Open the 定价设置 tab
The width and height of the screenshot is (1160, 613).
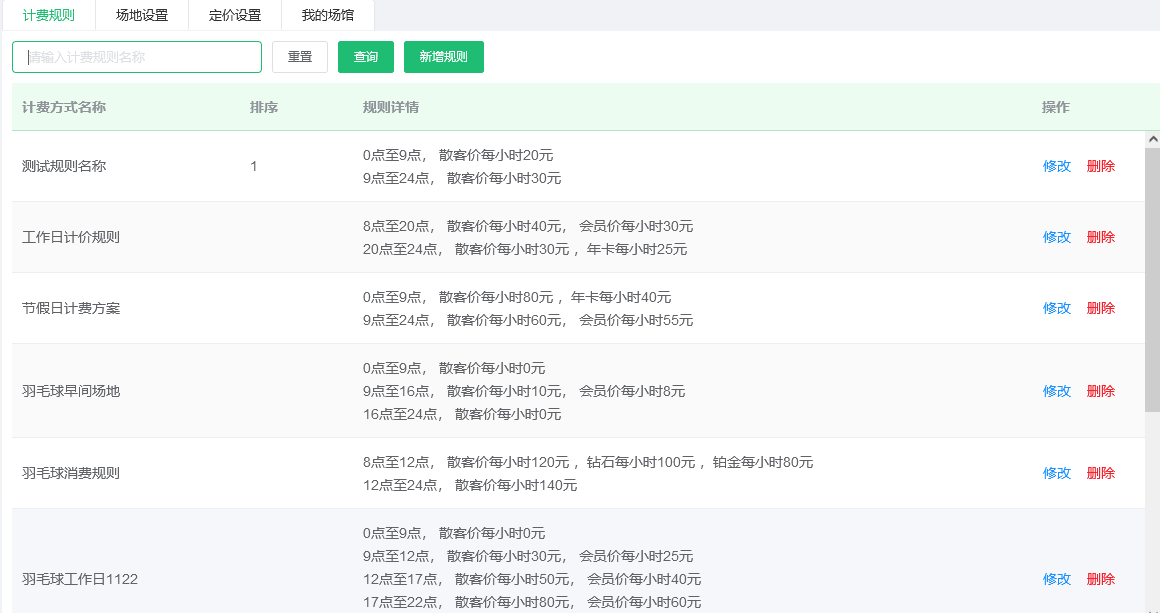[x=233, y=16]
